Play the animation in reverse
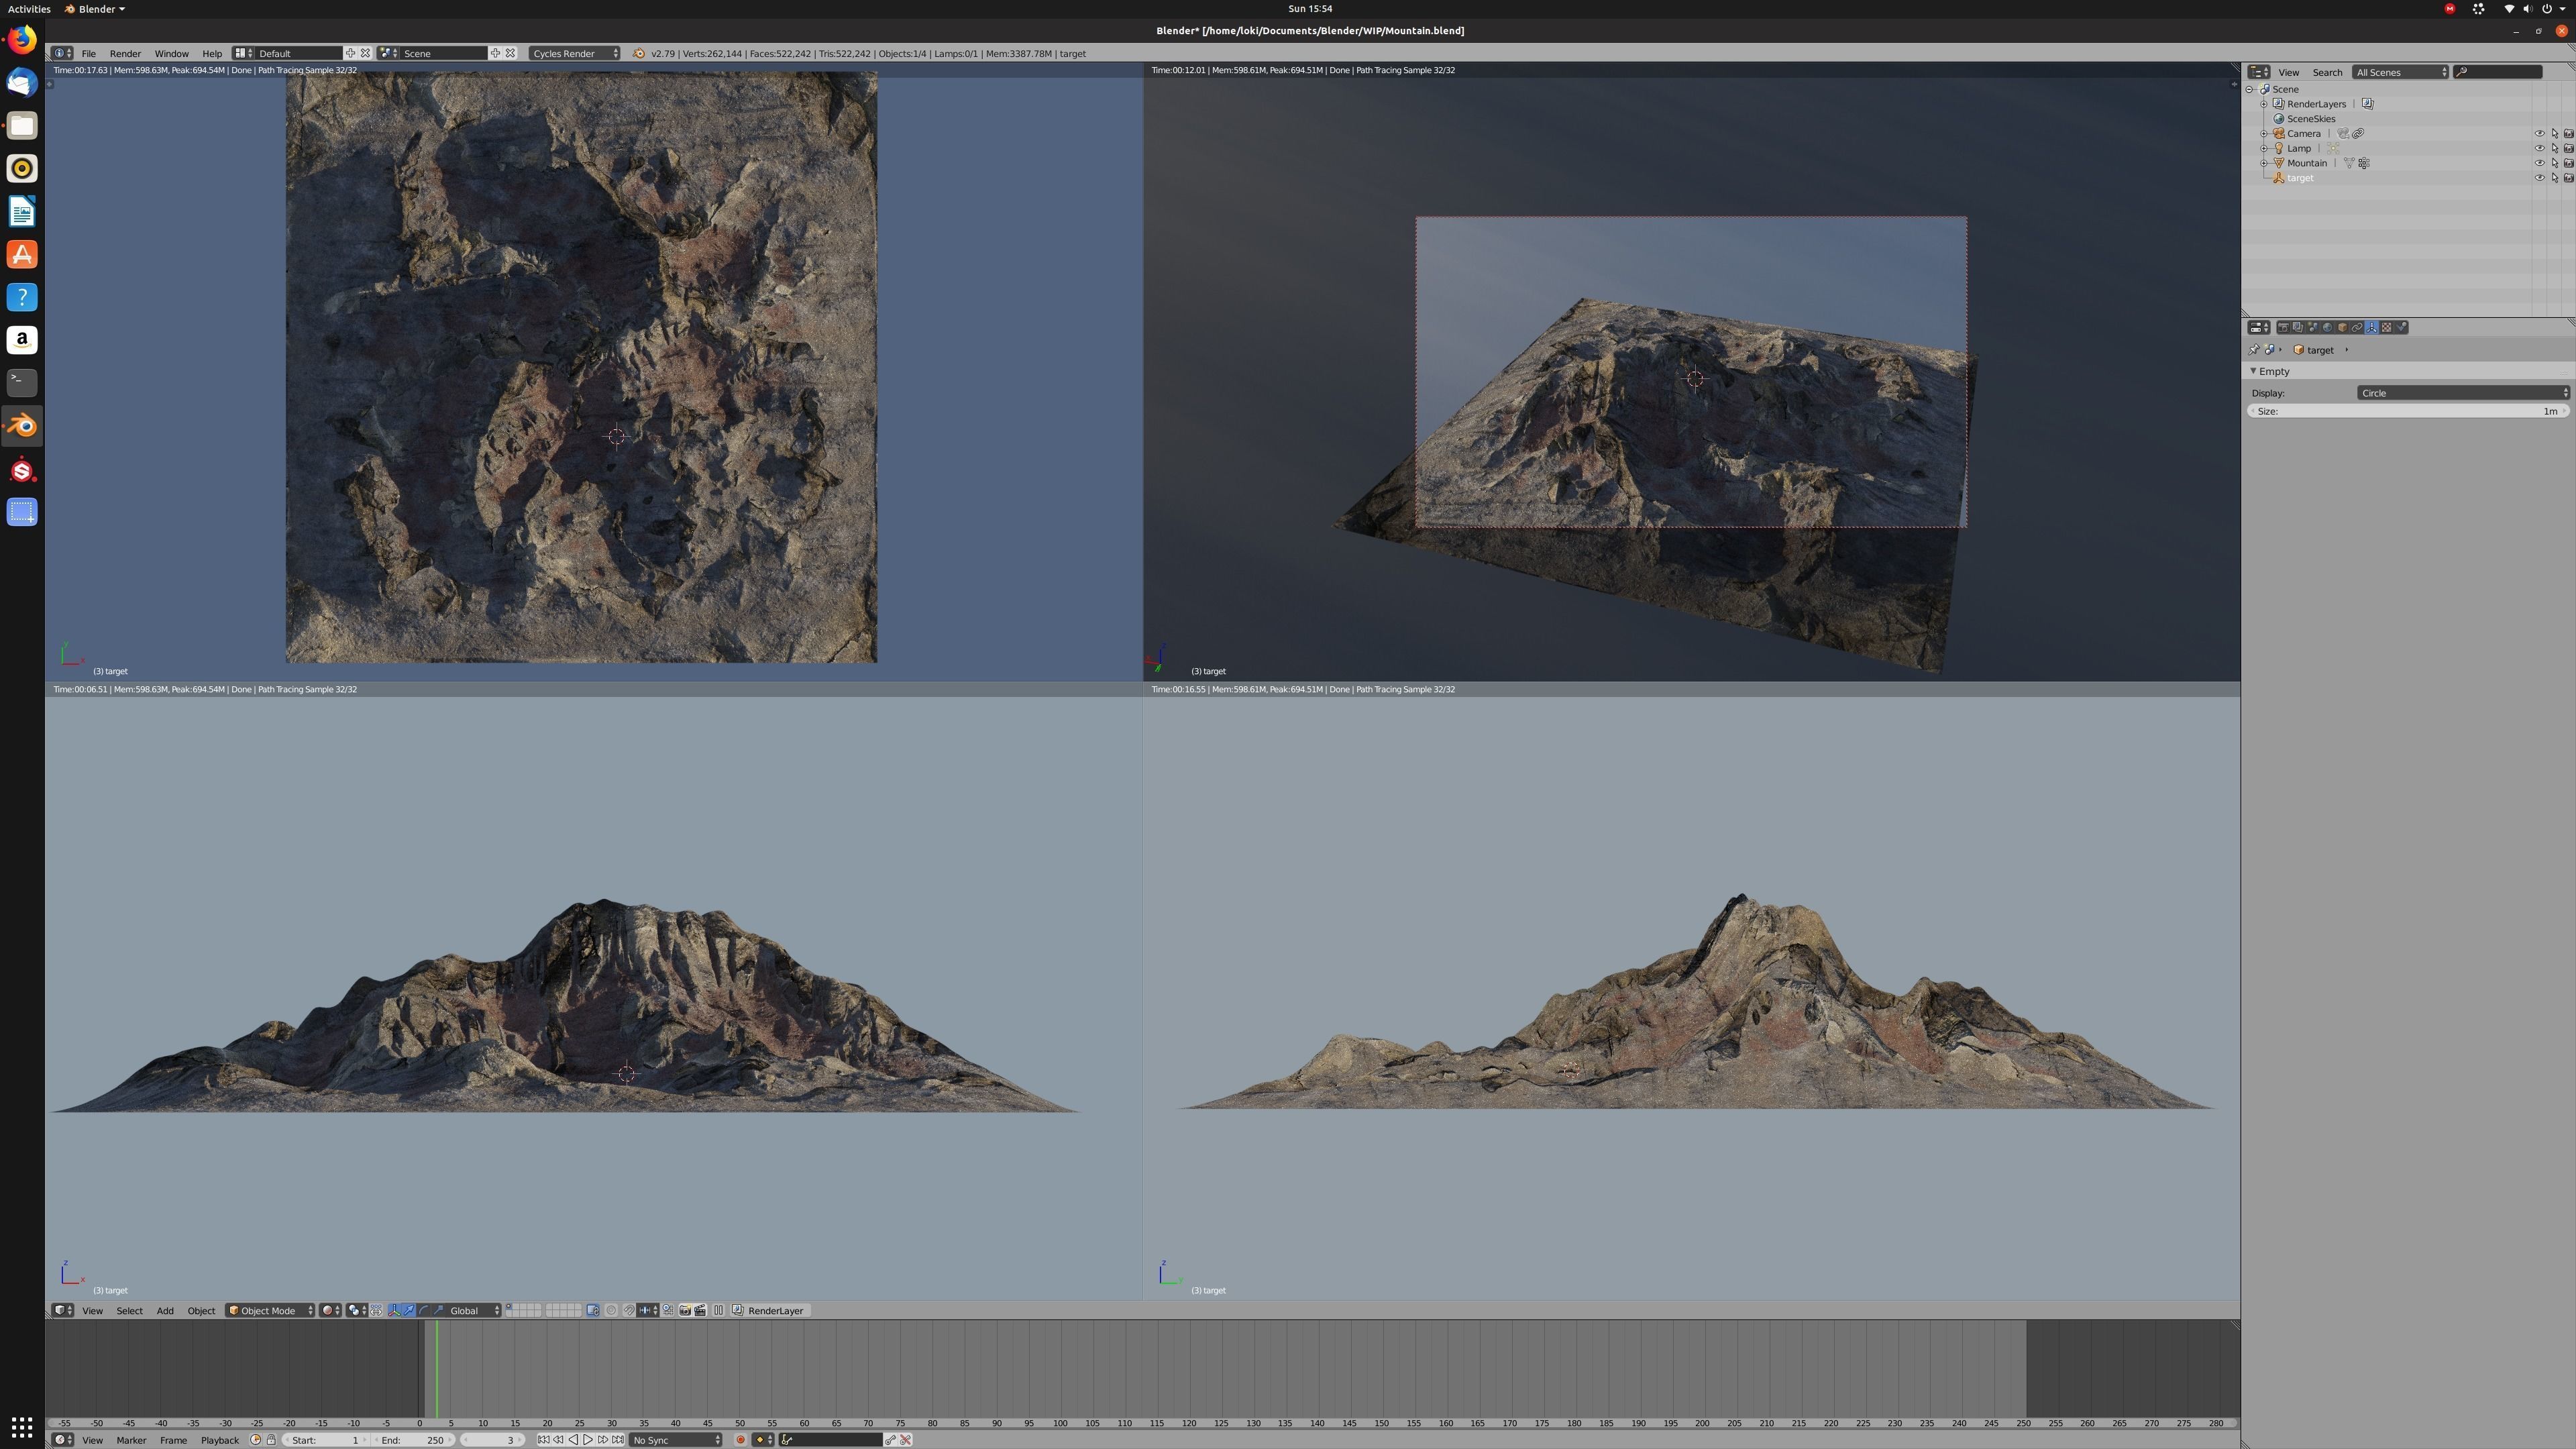 tap(573, 1440)
